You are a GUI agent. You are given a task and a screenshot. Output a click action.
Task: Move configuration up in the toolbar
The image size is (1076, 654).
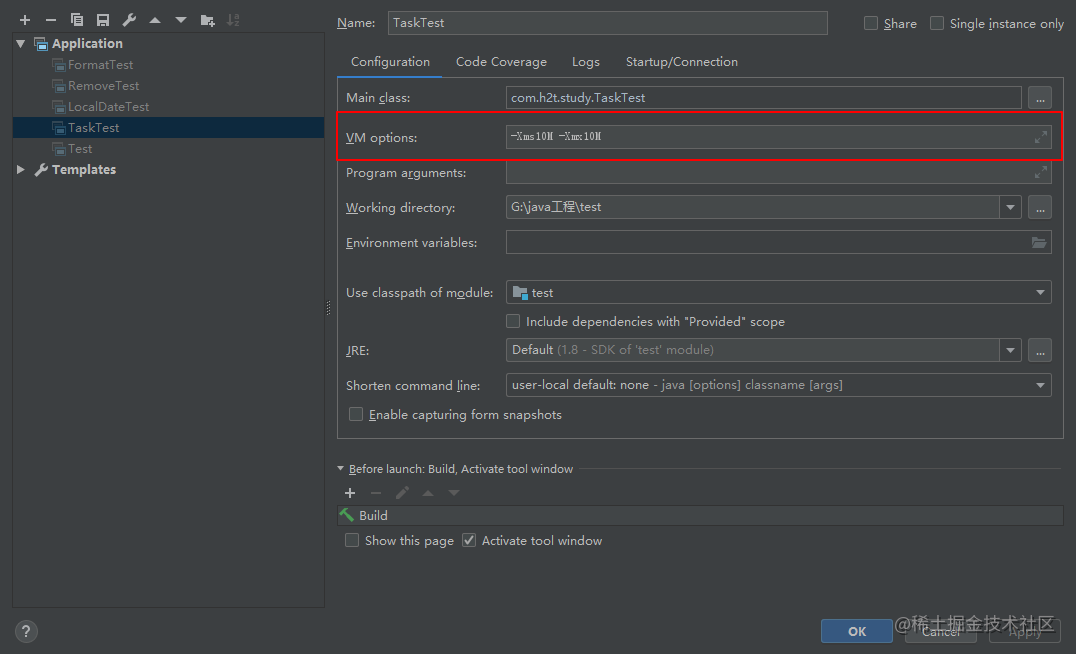[x=155, y=21]
